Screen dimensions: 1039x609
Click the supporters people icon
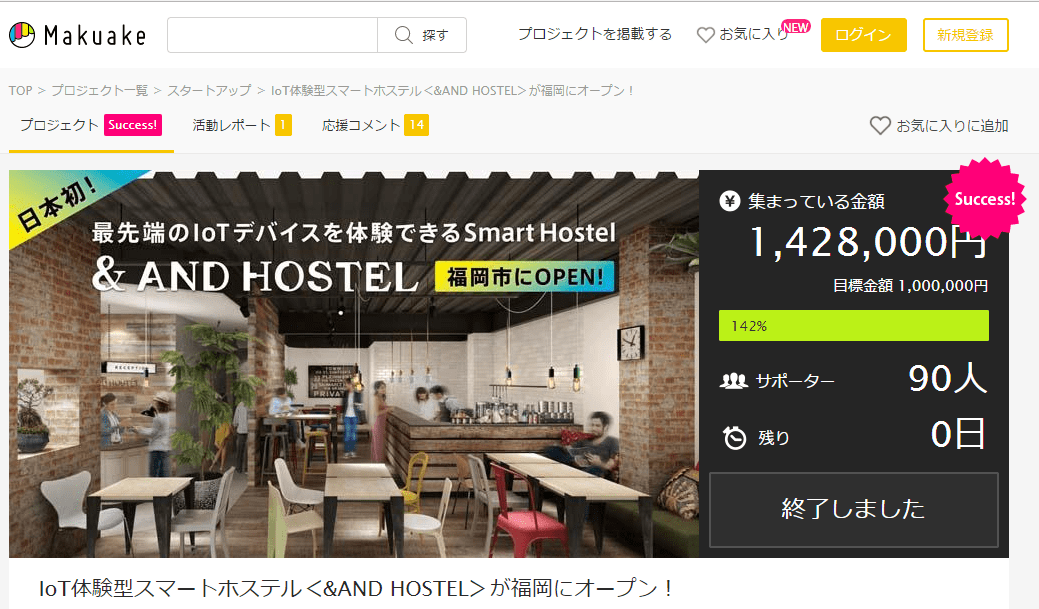tap(734, 381)
